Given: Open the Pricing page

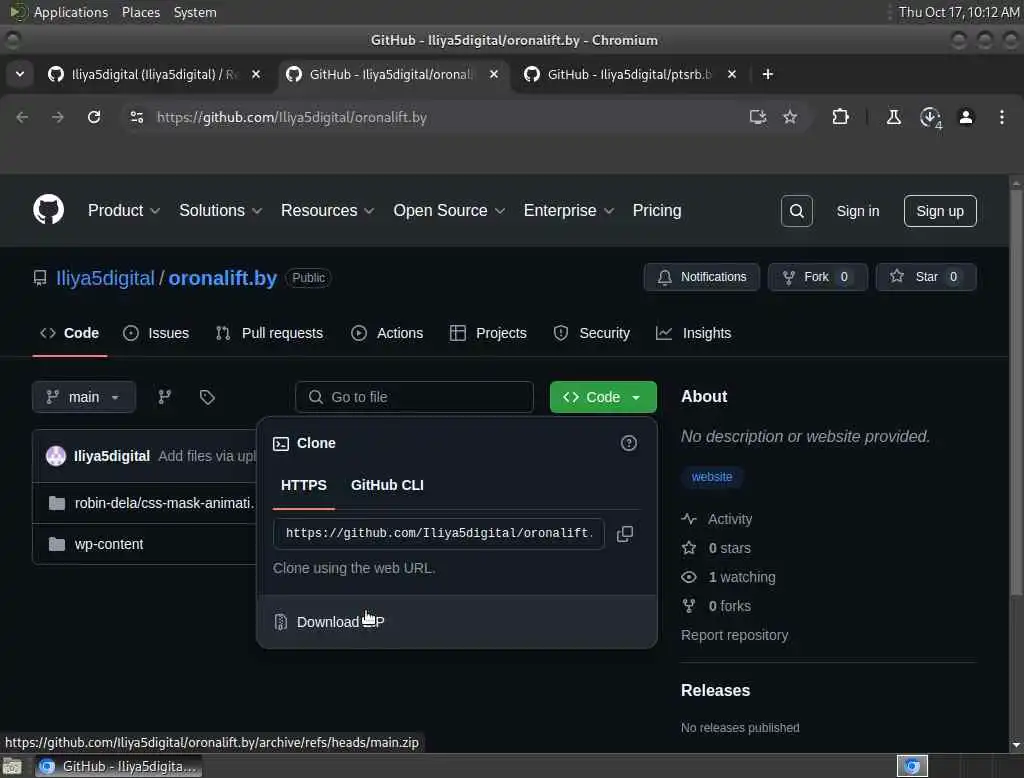Looking at the screenshot, I should 656,210.
